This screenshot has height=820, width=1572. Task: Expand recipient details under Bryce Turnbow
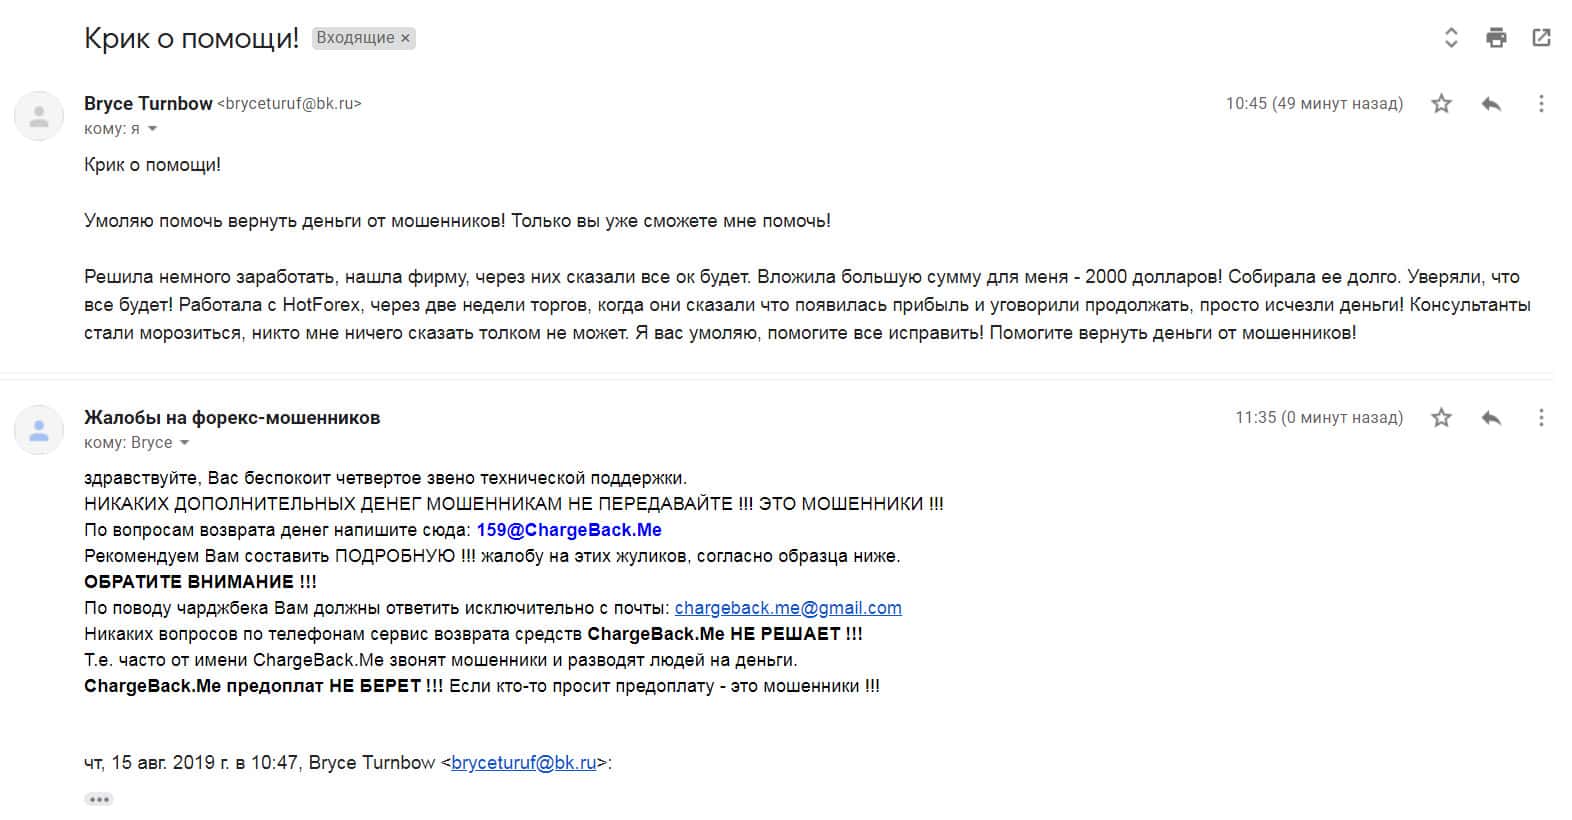point(153,129)
